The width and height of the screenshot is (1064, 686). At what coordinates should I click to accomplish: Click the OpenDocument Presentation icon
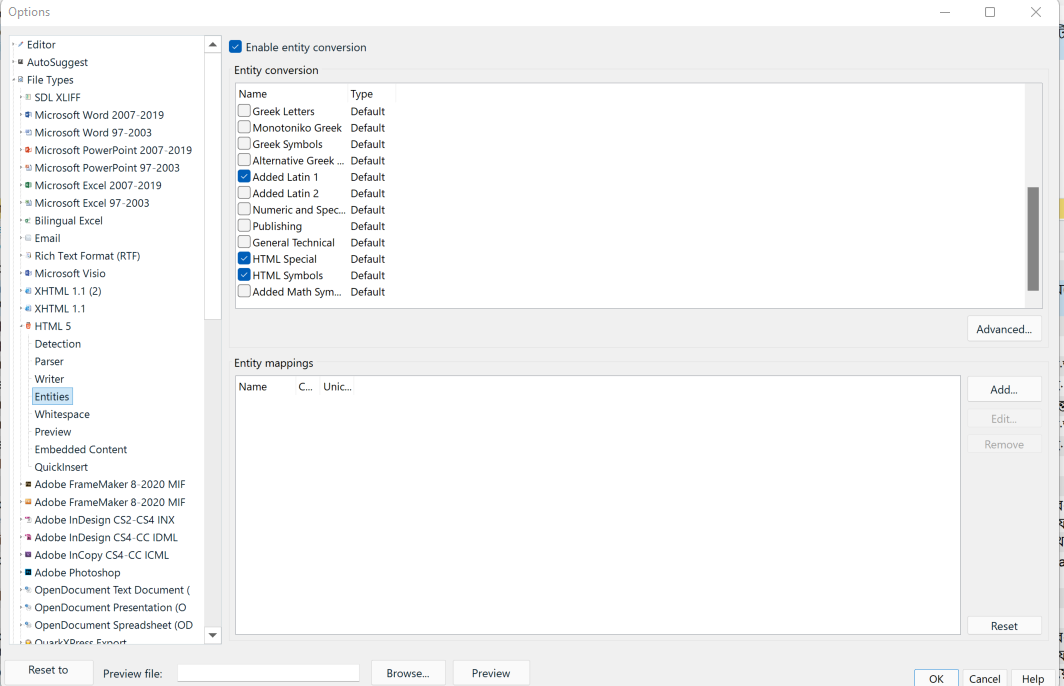(28, 607)
